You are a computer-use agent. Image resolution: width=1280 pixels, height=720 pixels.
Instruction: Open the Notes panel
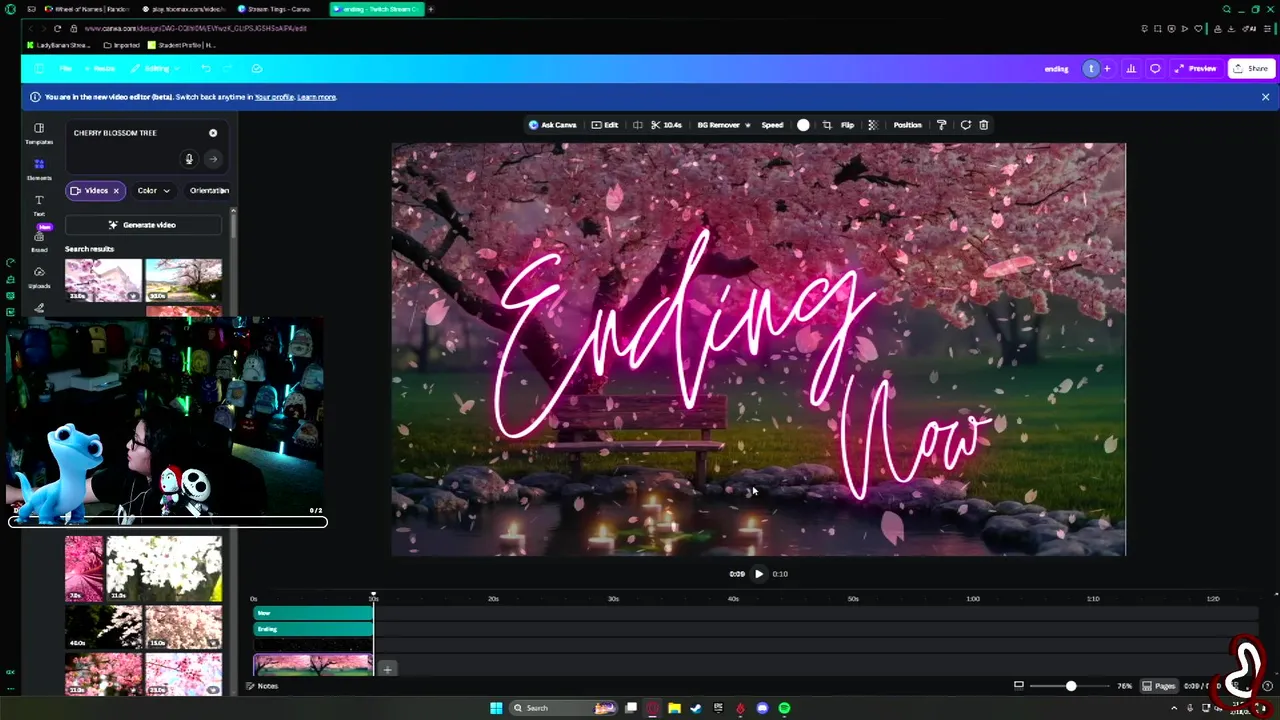[262, 686]
